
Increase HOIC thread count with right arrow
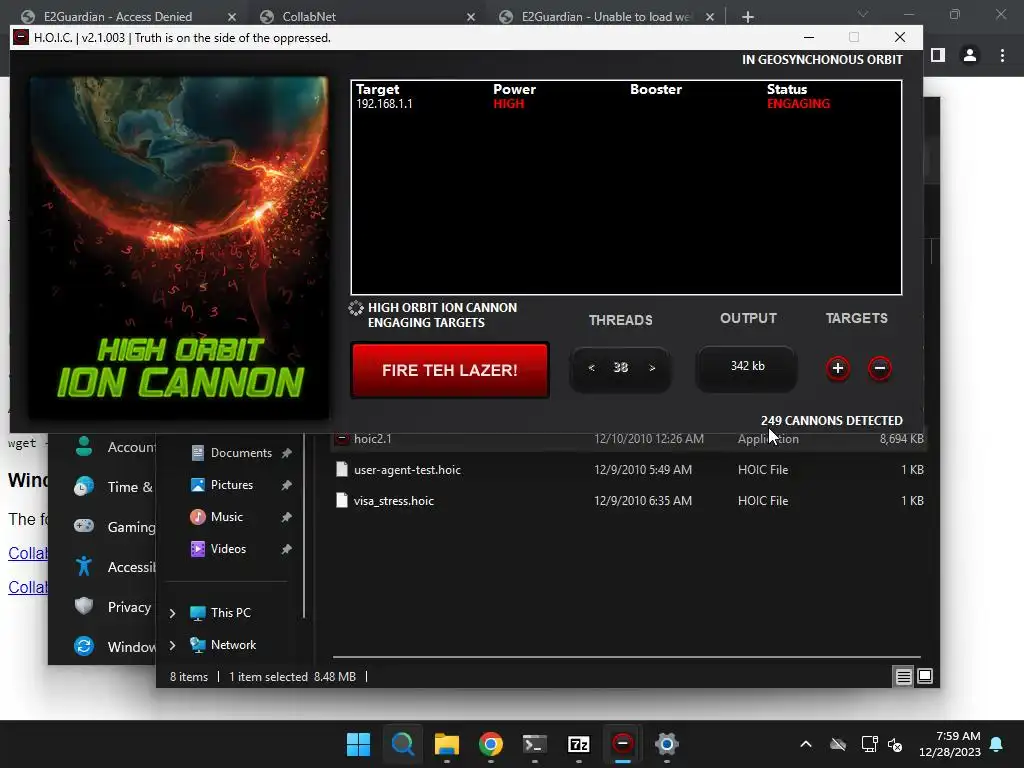[x=652, y=368]
